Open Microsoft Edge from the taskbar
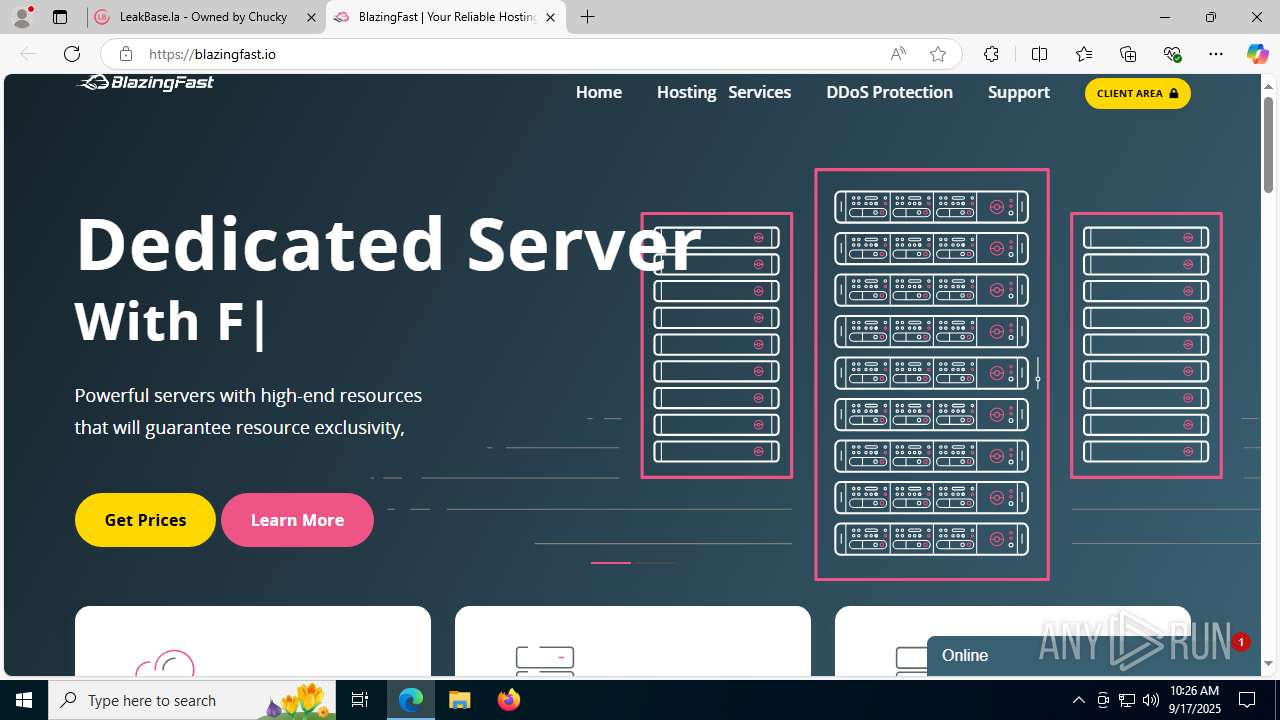 [x=411, y=700]
